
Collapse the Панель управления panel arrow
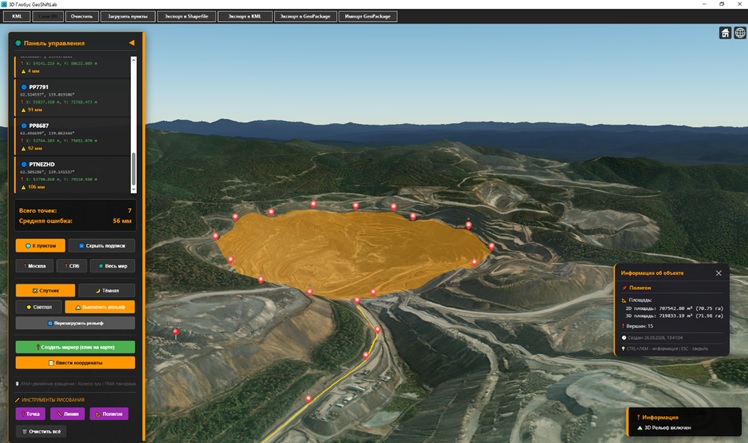coord(132,43)
